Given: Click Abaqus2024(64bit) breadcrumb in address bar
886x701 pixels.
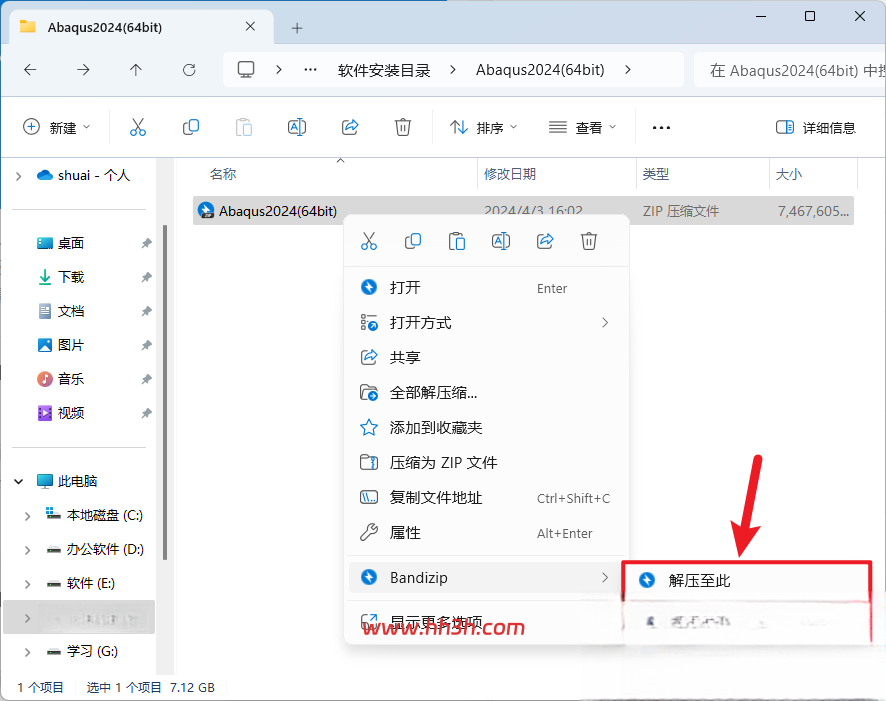Looking at the screenshot, I should tap(540, 69).
